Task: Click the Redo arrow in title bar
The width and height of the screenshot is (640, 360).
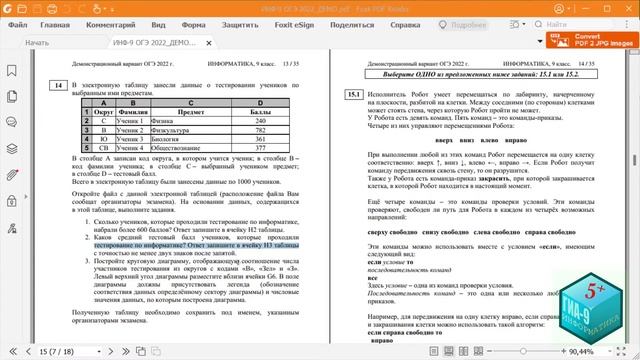Action: [82, 8]
